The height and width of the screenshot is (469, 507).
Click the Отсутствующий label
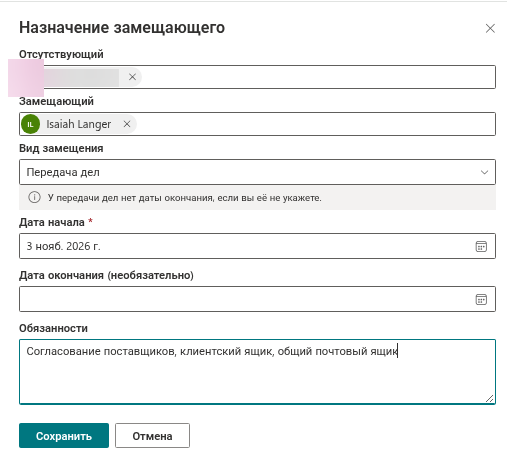point(61,54)
